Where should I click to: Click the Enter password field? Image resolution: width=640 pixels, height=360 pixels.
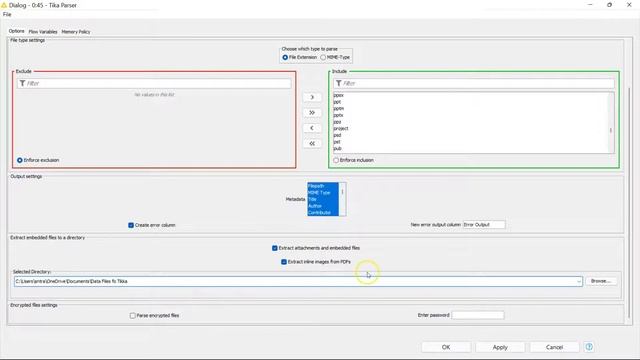click(478, 315)
